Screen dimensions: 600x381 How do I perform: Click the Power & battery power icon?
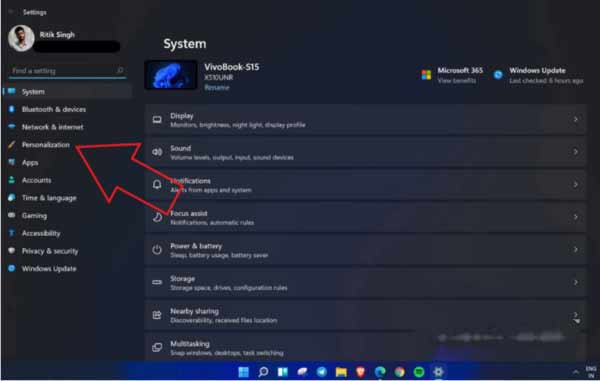pyautogui.click(x=157, y=250)
